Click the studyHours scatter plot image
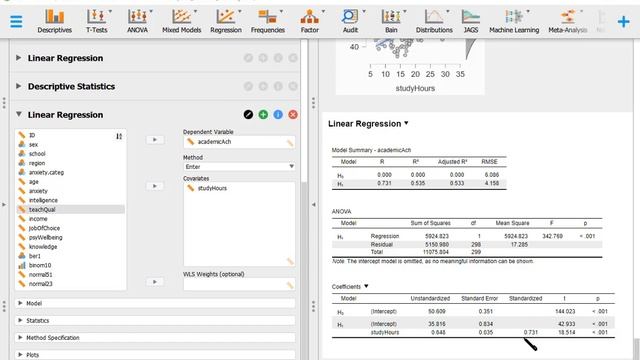This screenshot has height=360, width=640. point(410,67)
